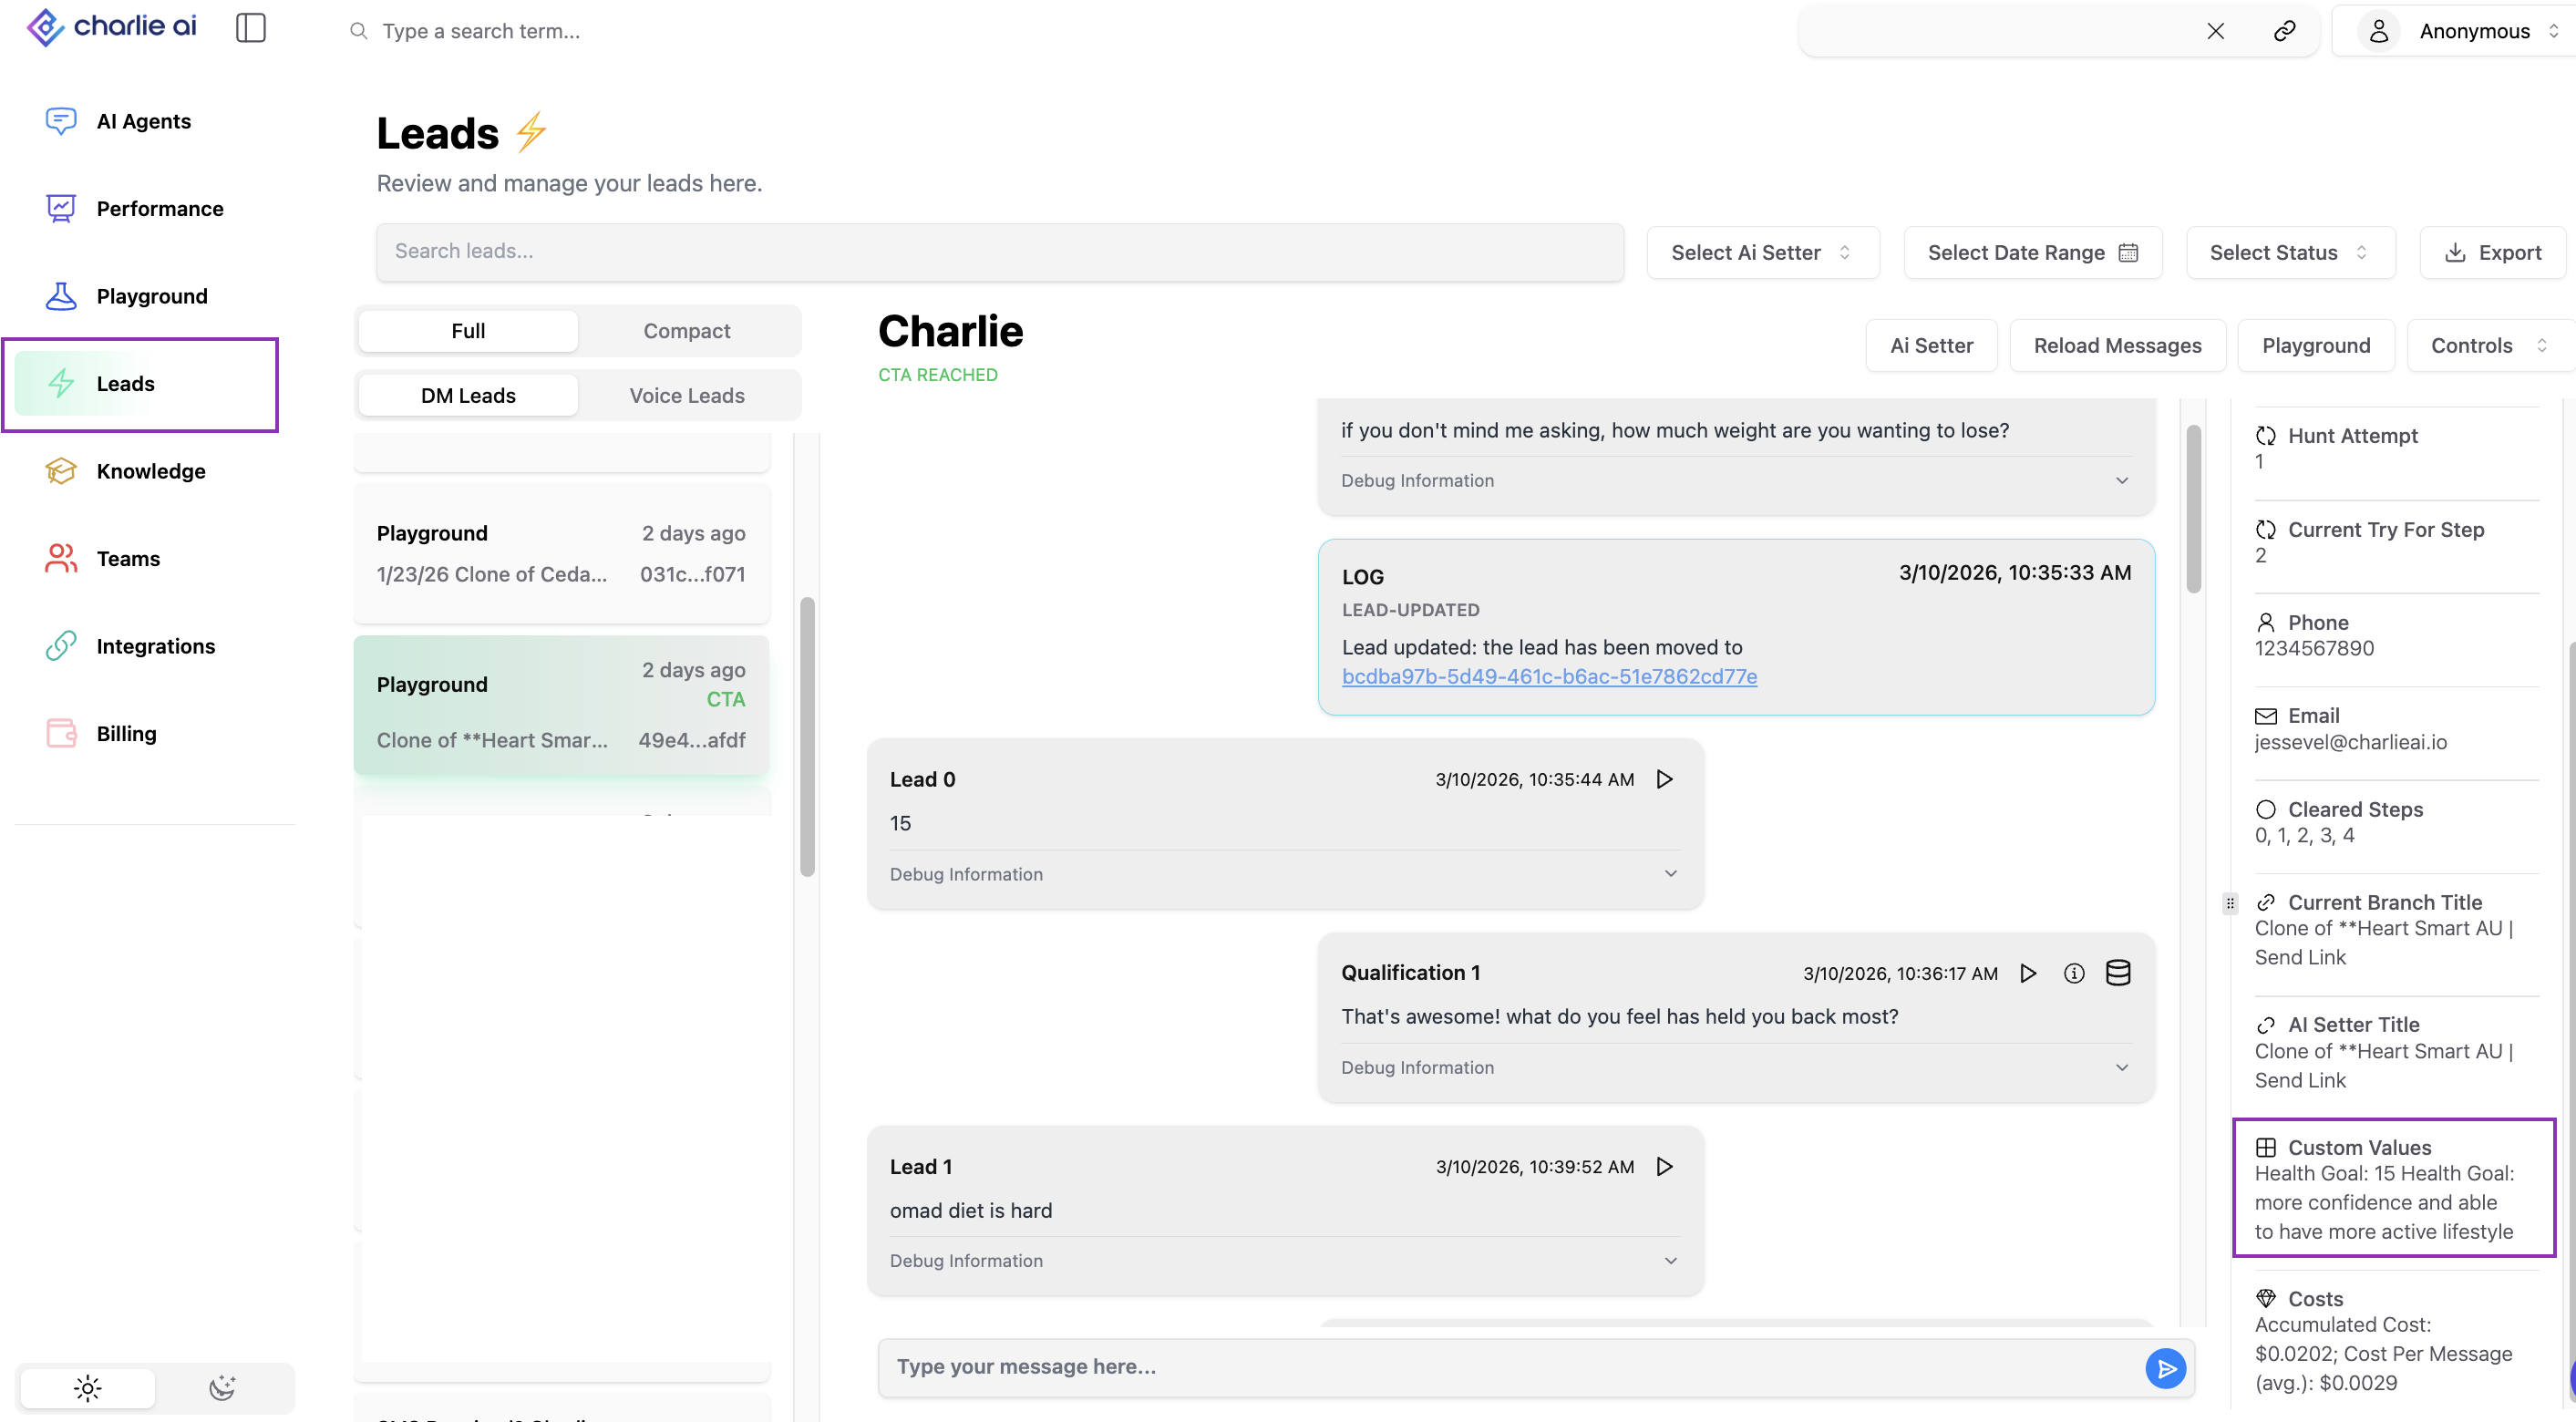Screen dimensions: 2576x1422
Task: Open the Select Date Range picker
Action: (x=2032, y=253)
